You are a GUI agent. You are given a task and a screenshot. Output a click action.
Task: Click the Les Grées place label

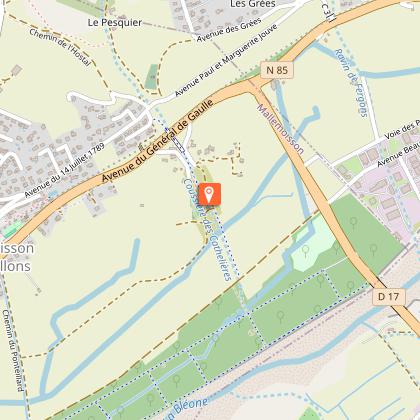point(253,4)
